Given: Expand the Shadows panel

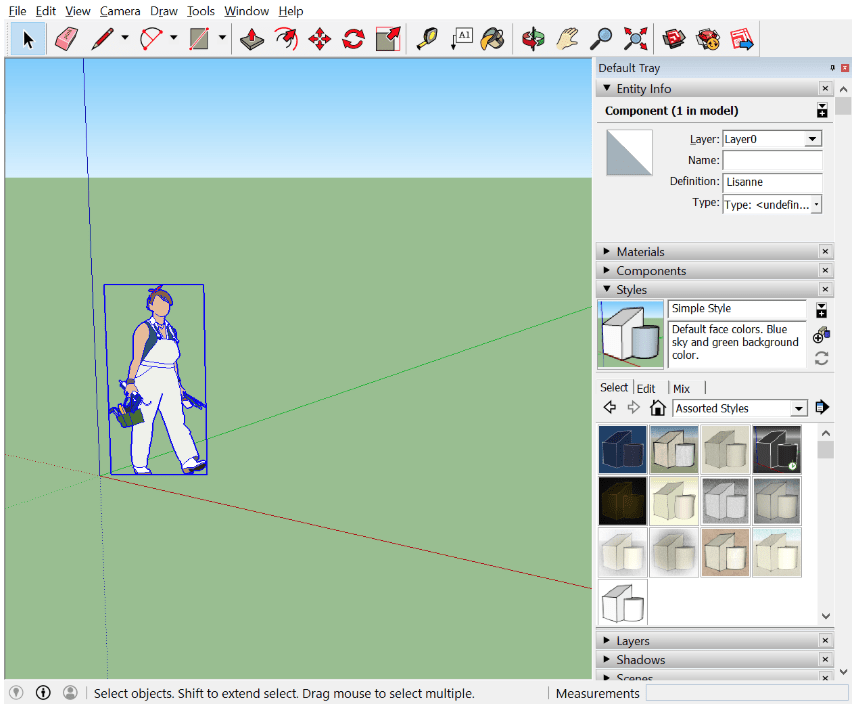Looking at the screenshot, I should [640, 660].
